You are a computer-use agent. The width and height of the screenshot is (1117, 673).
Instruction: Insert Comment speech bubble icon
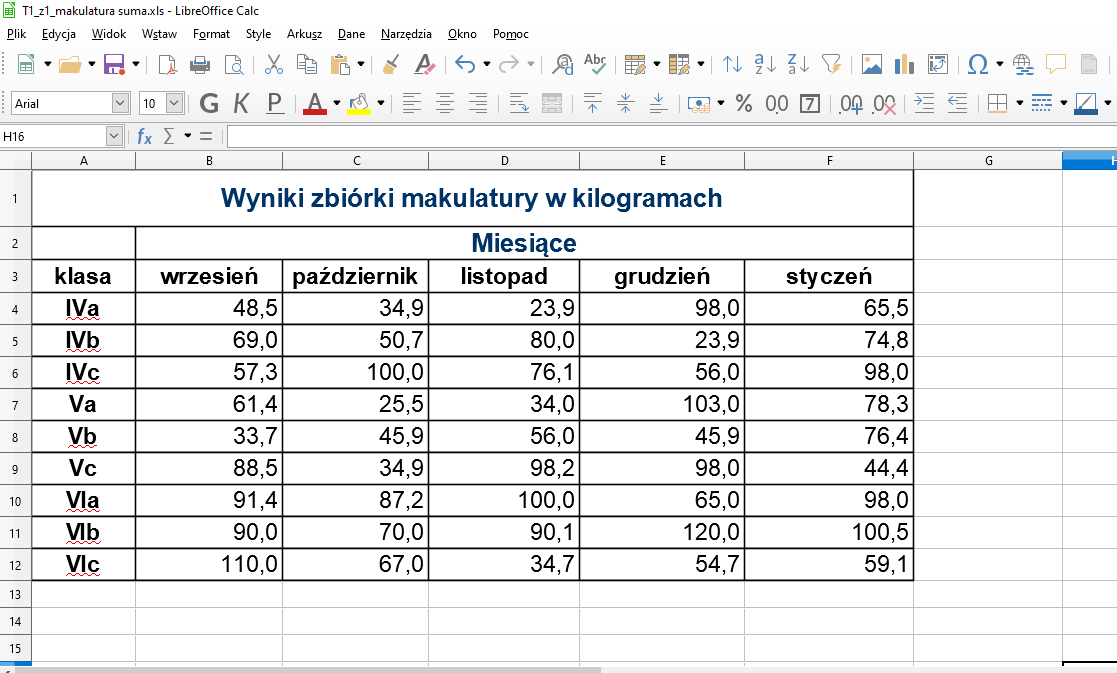click(x=1056, y=65)
